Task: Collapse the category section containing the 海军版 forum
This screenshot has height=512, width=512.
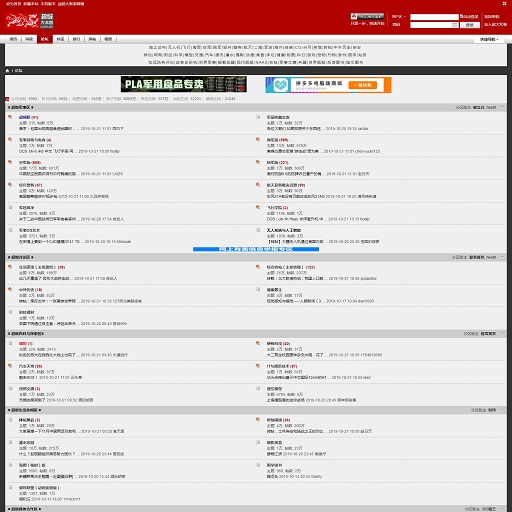Action: click(502, 107)
